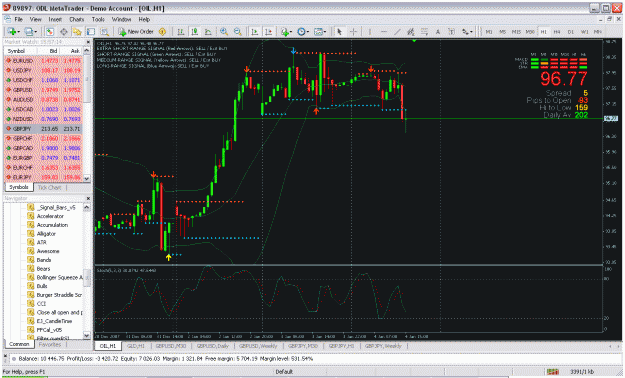Screen dimensions: 625x378
Task: Open the GBPJPY,Weekly chart tab
Action: (x=383, y=346)
